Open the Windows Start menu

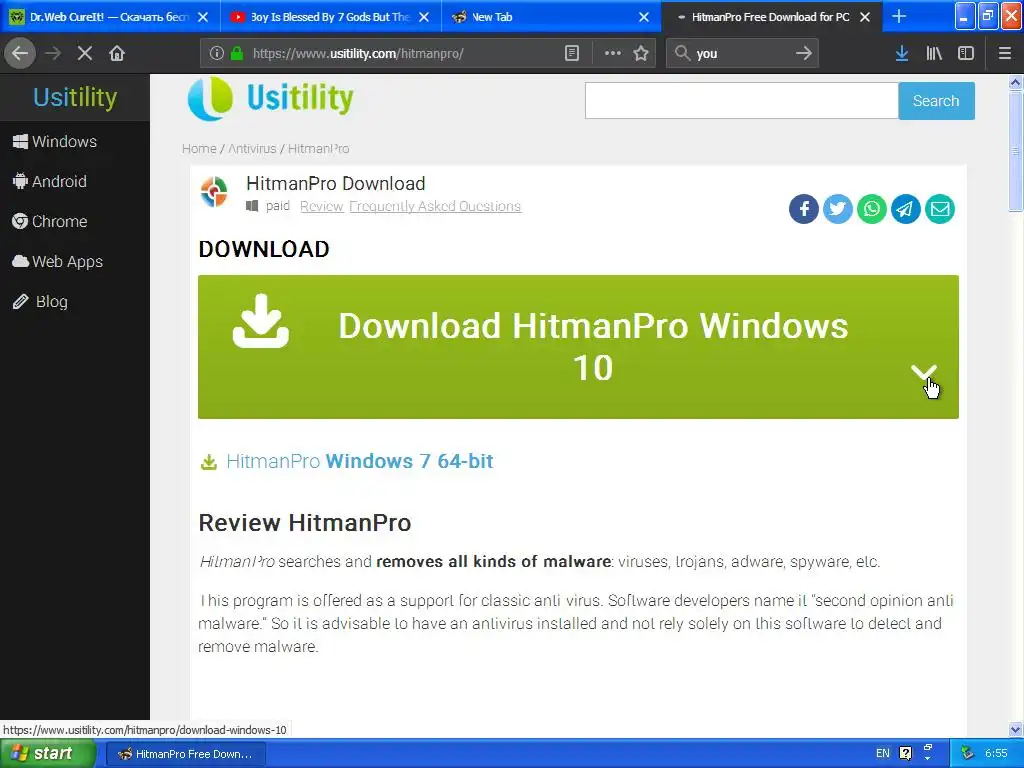point(47,754)
